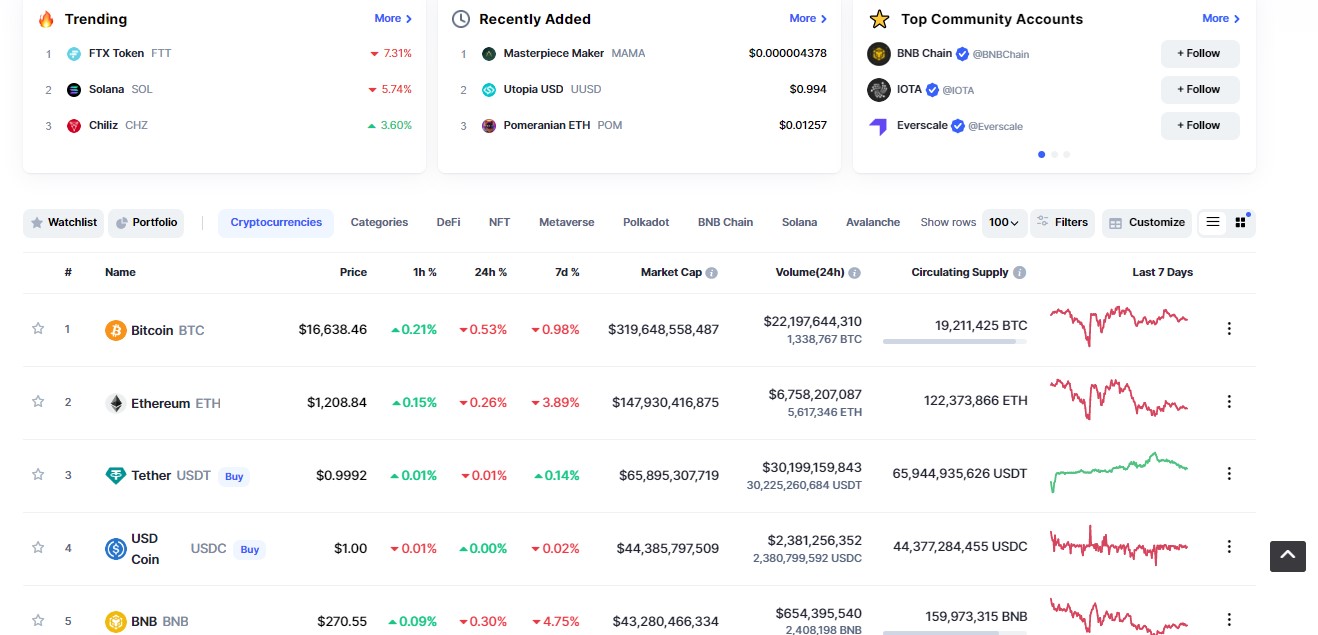Viewport: 1318px width, 635px height.
Task: Open the Ethereum name link
Action: [160, 403]
